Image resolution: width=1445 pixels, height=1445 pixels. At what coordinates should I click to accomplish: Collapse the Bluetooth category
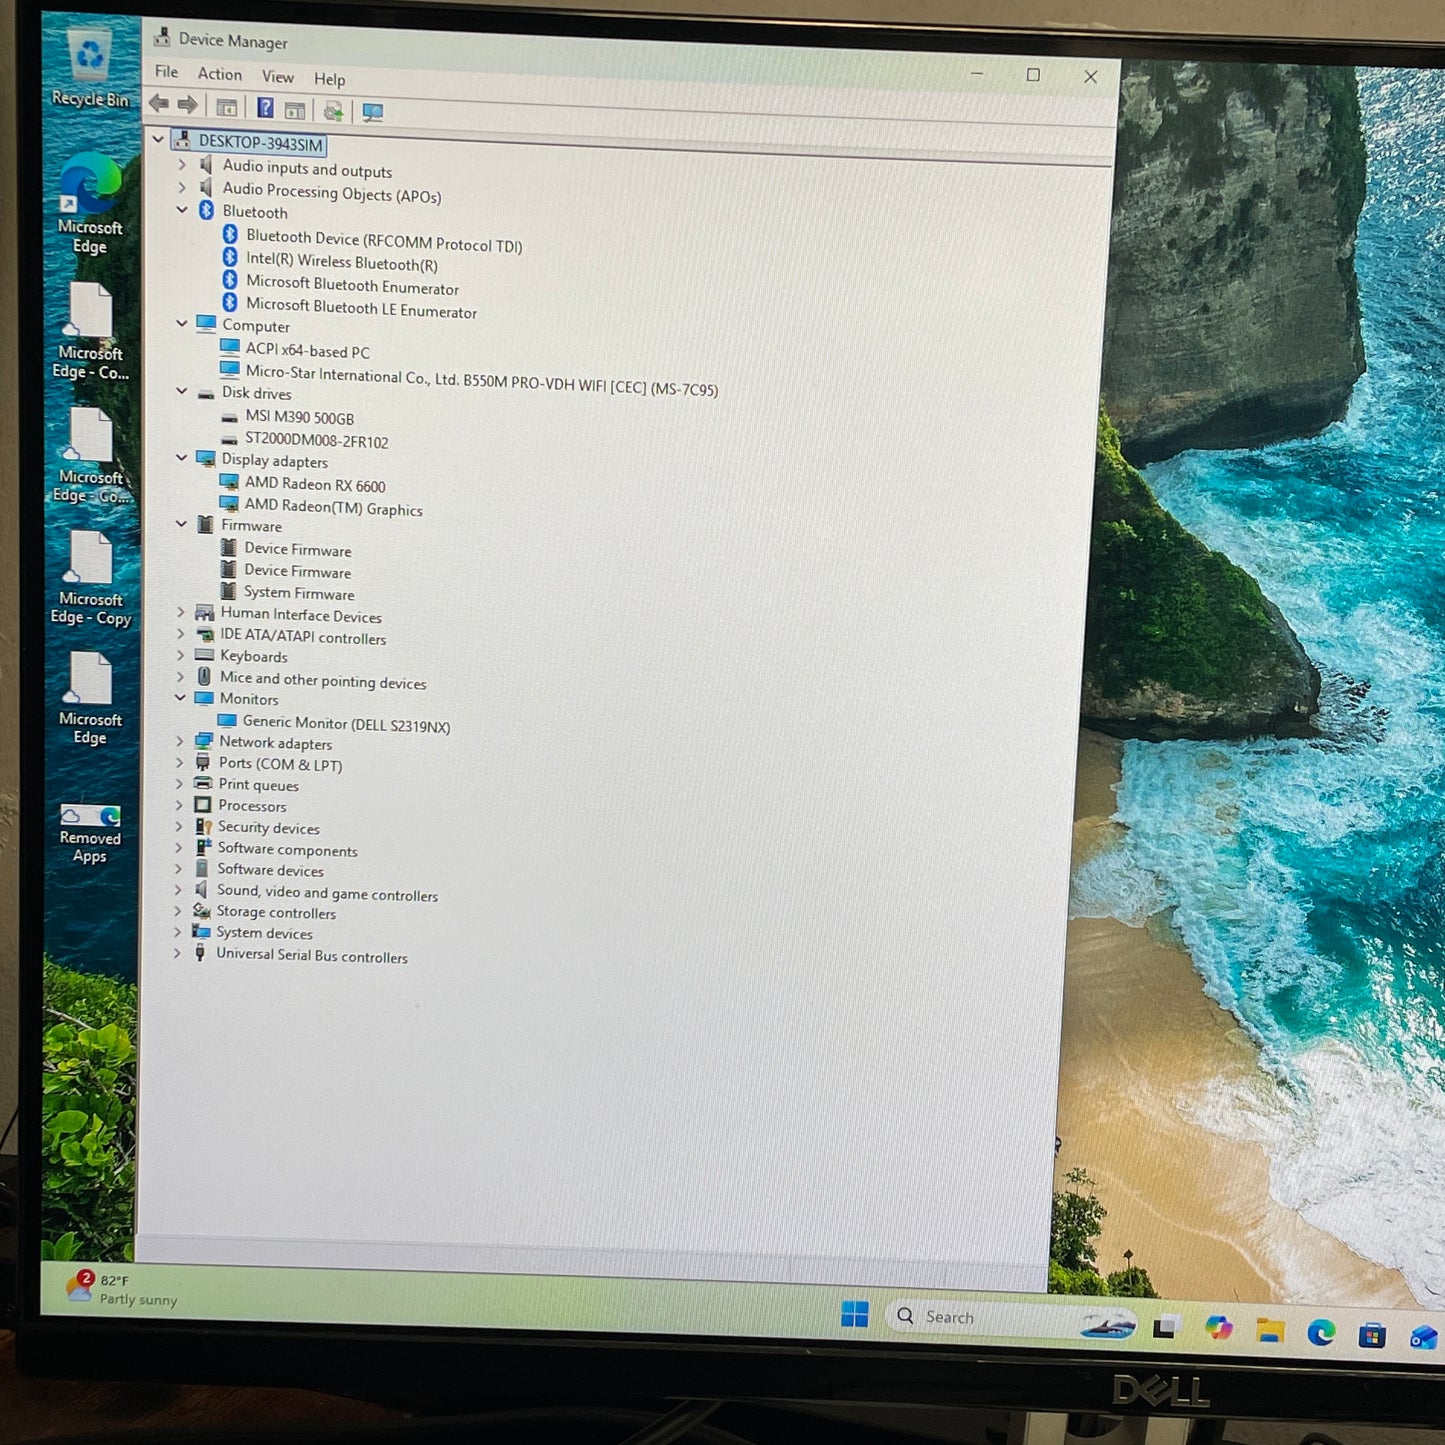182,209
